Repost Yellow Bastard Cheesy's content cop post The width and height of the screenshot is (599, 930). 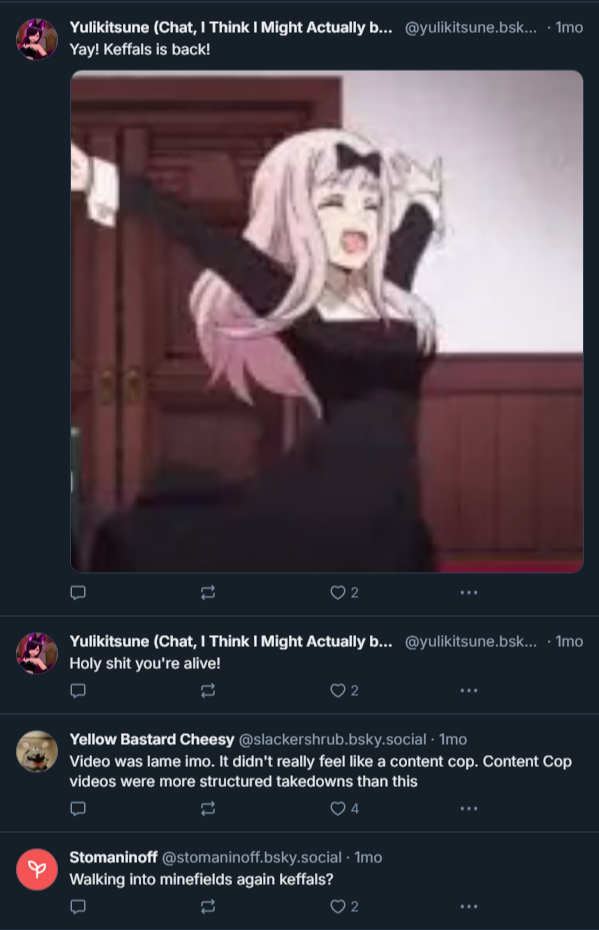tap(208, 808)
